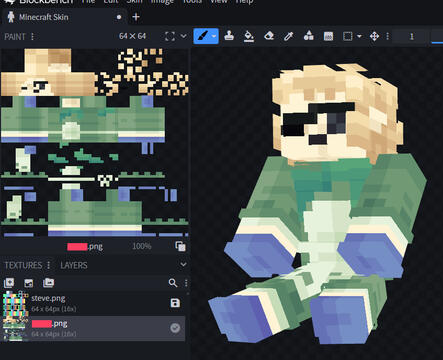
Task: Click the copy icon next to 100%
Action: (x=180, y=246)
